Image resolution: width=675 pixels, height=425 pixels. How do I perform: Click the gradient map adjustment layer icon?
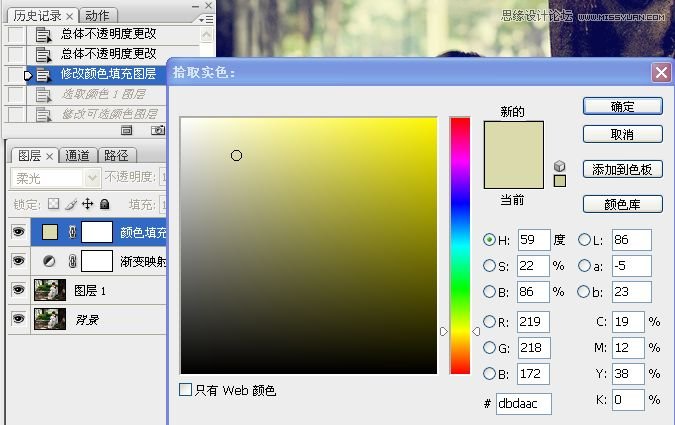click(50, 261)
